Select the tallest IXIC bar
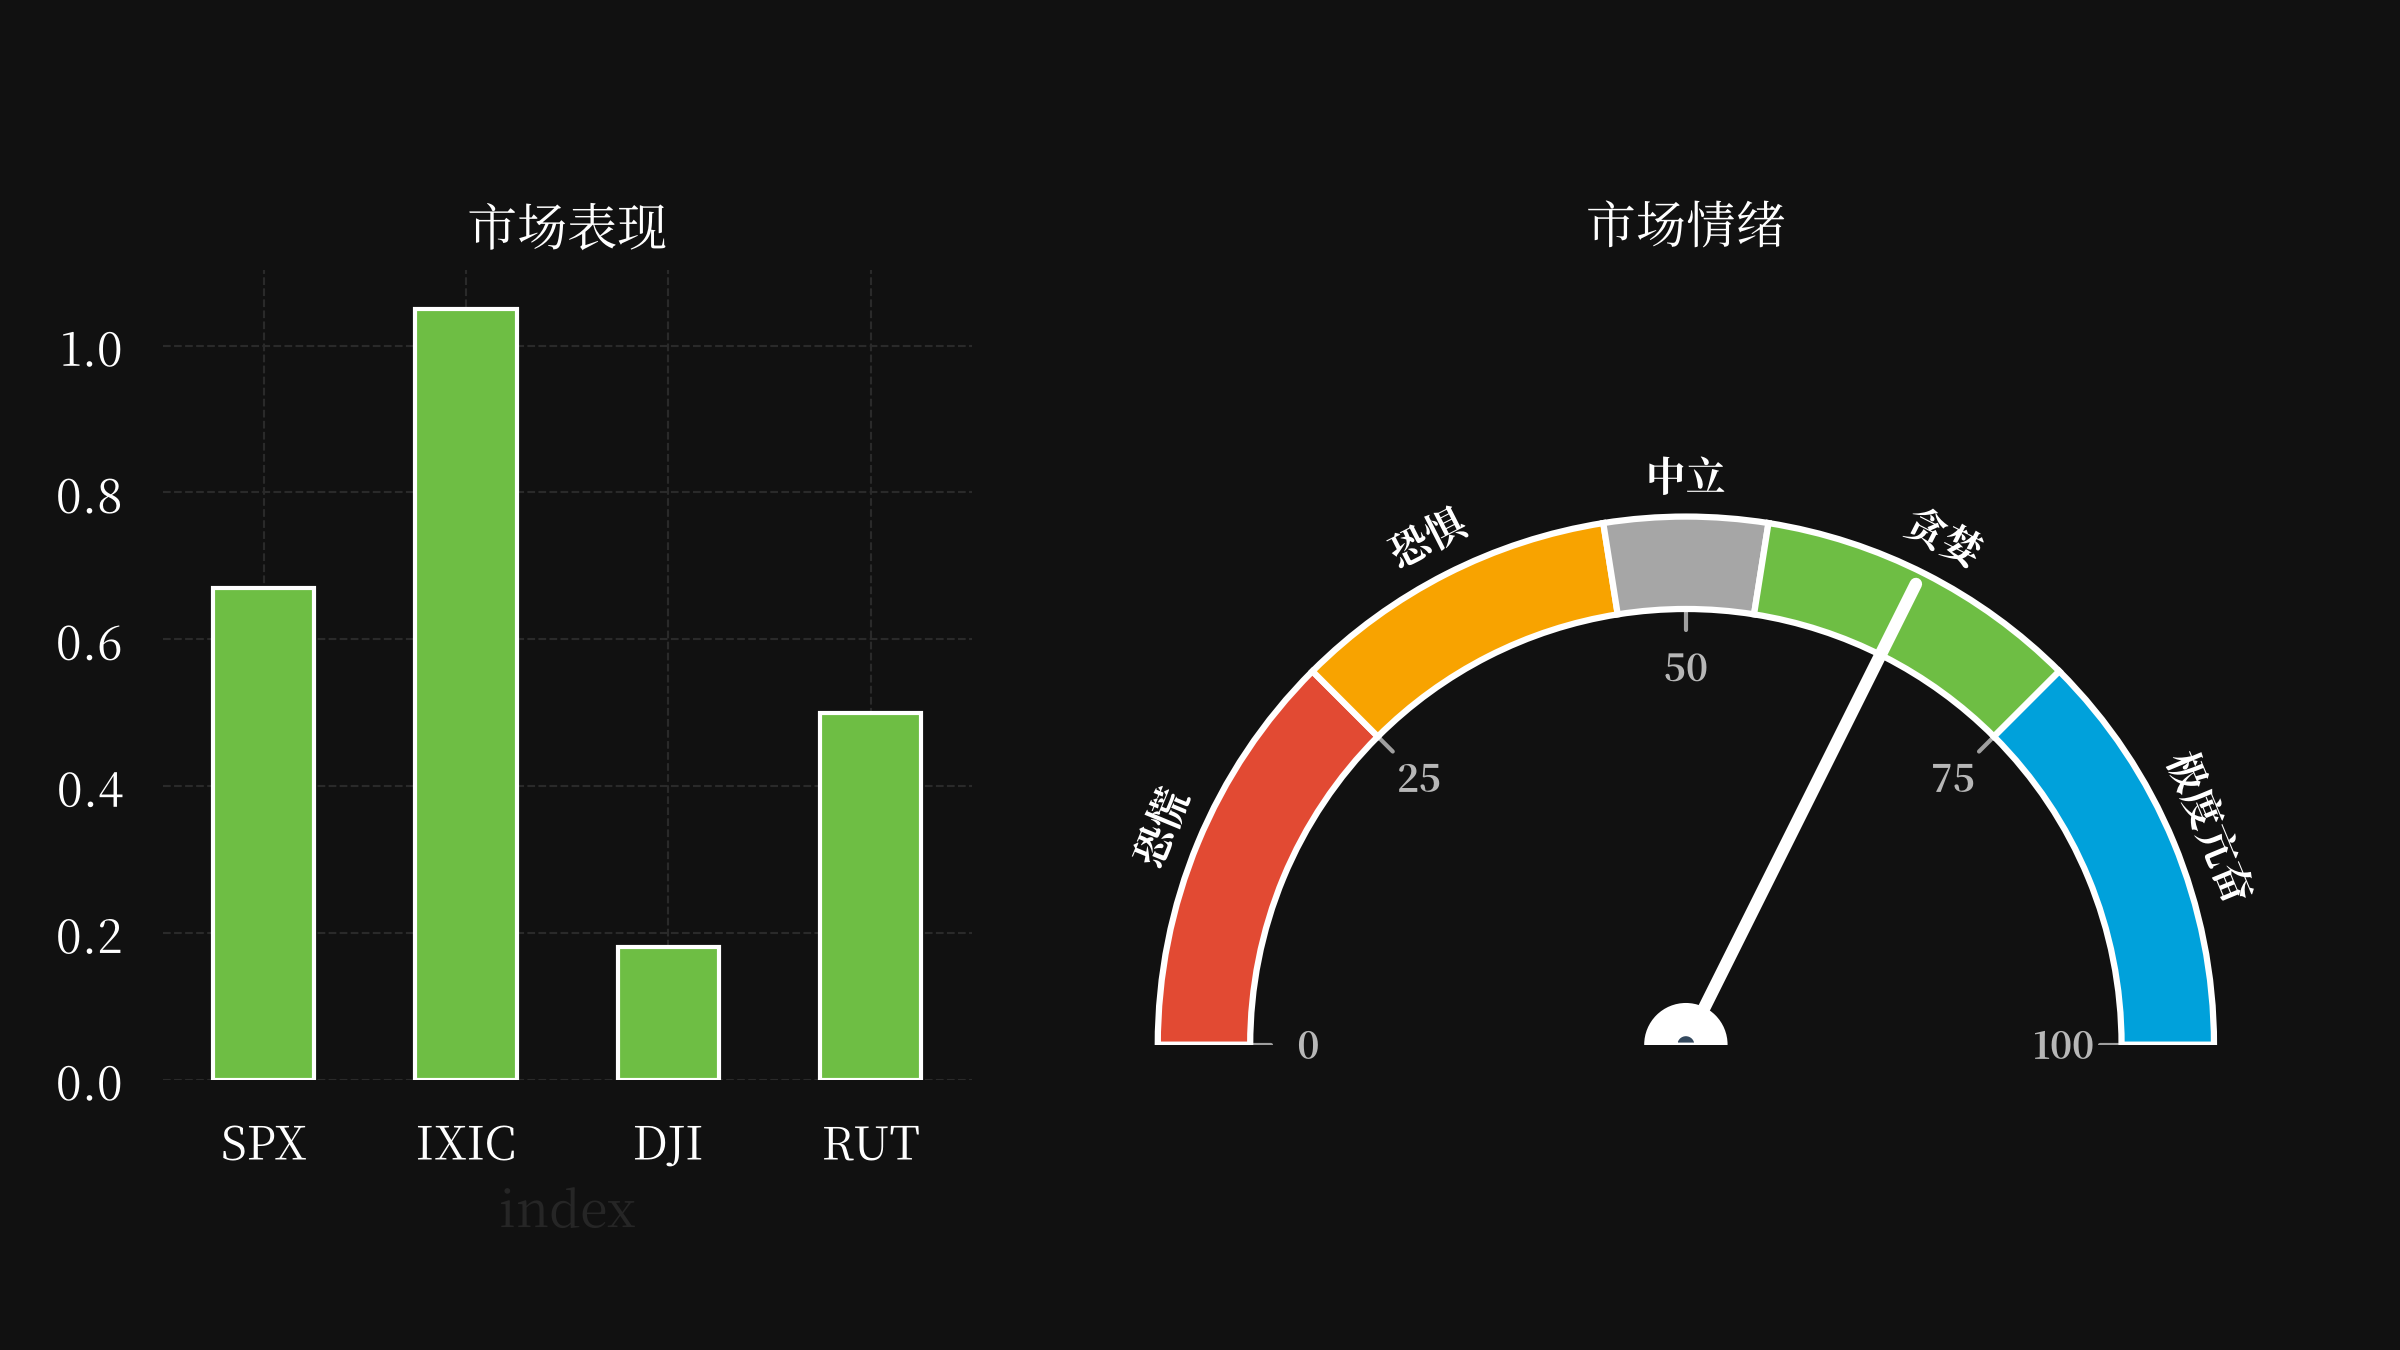Image resolution: width=2400 pixels, height=1350 pixels. (x=466, y=694)
